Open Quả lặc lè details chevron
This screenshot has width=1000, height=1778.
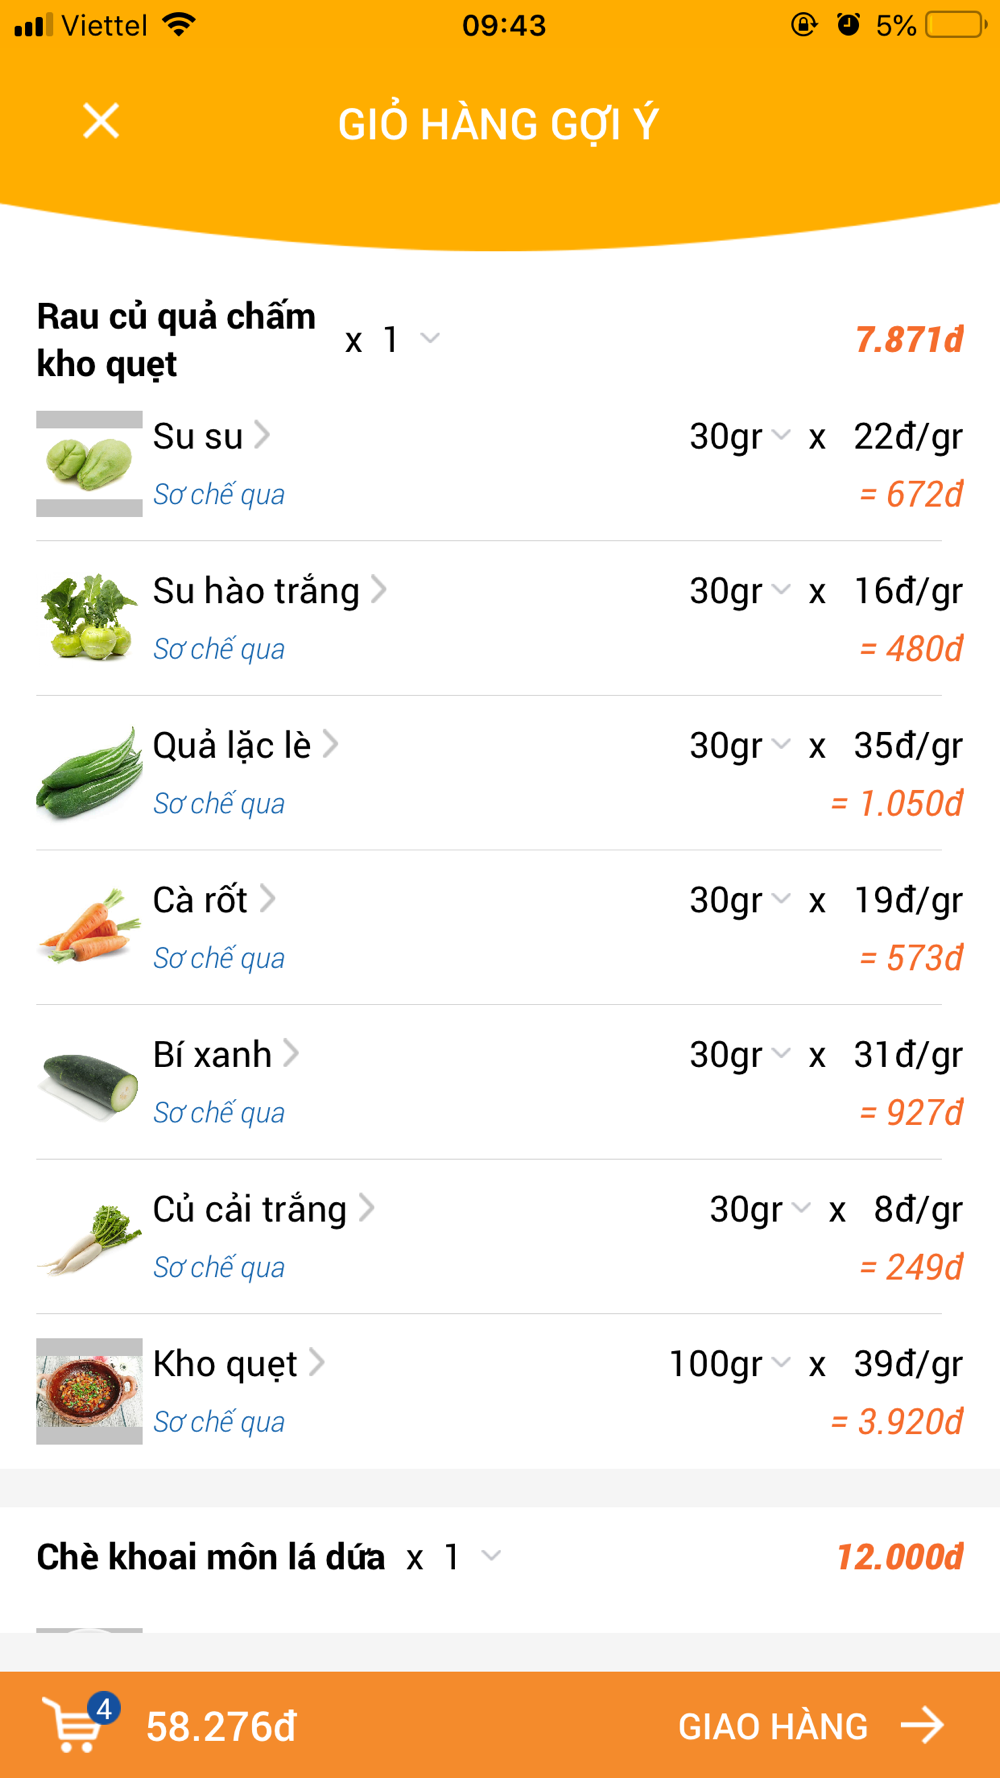[x=330, y=745]
